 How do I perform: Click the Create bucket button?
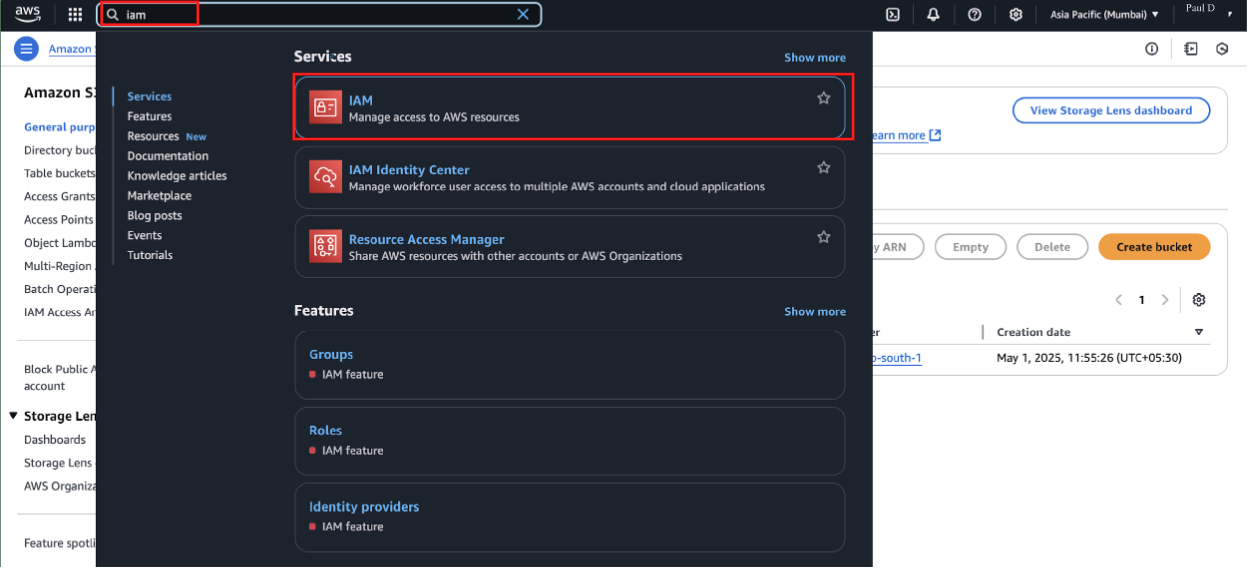(1154, 247)
